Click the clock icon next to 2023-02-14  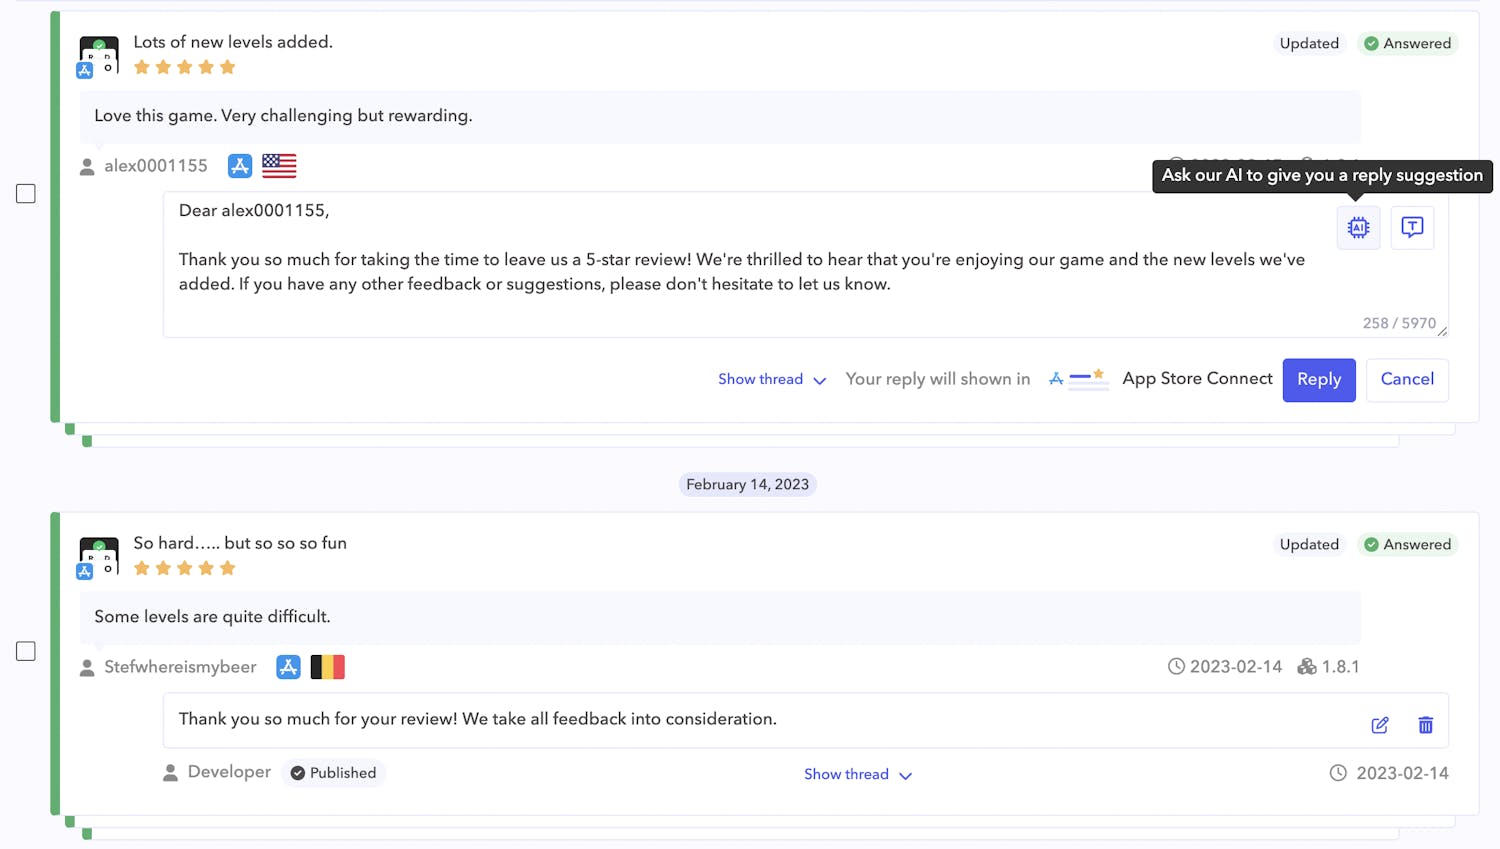(x=1175, y=666)
